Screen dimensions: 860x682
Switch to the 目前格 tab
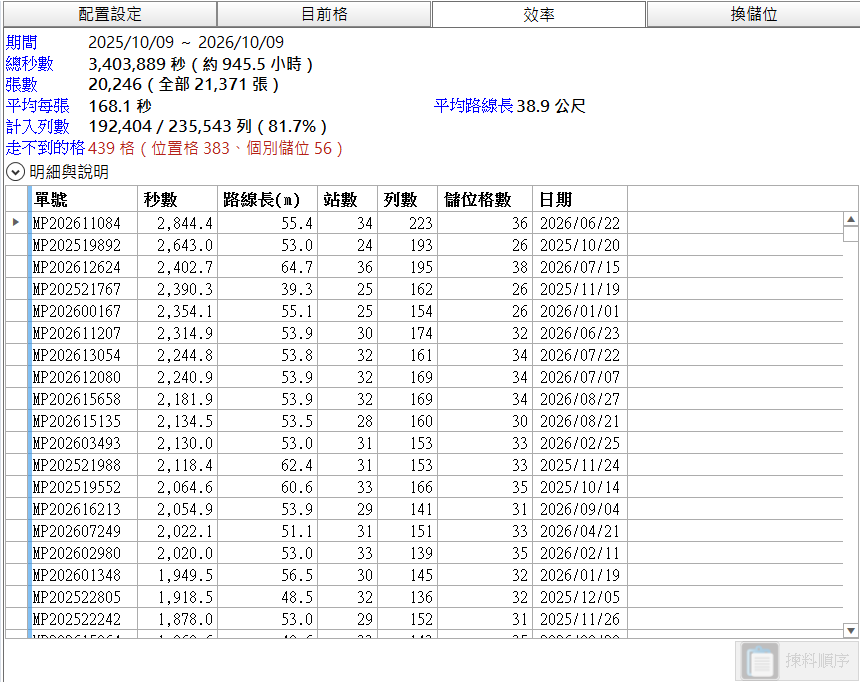324,14
